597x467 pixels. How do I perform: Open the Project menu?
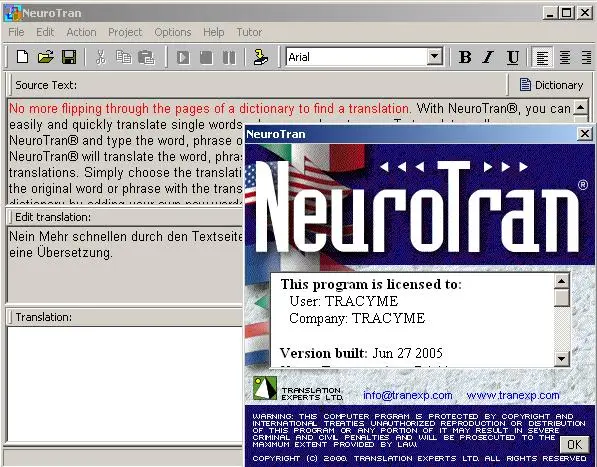click(125, 32)
